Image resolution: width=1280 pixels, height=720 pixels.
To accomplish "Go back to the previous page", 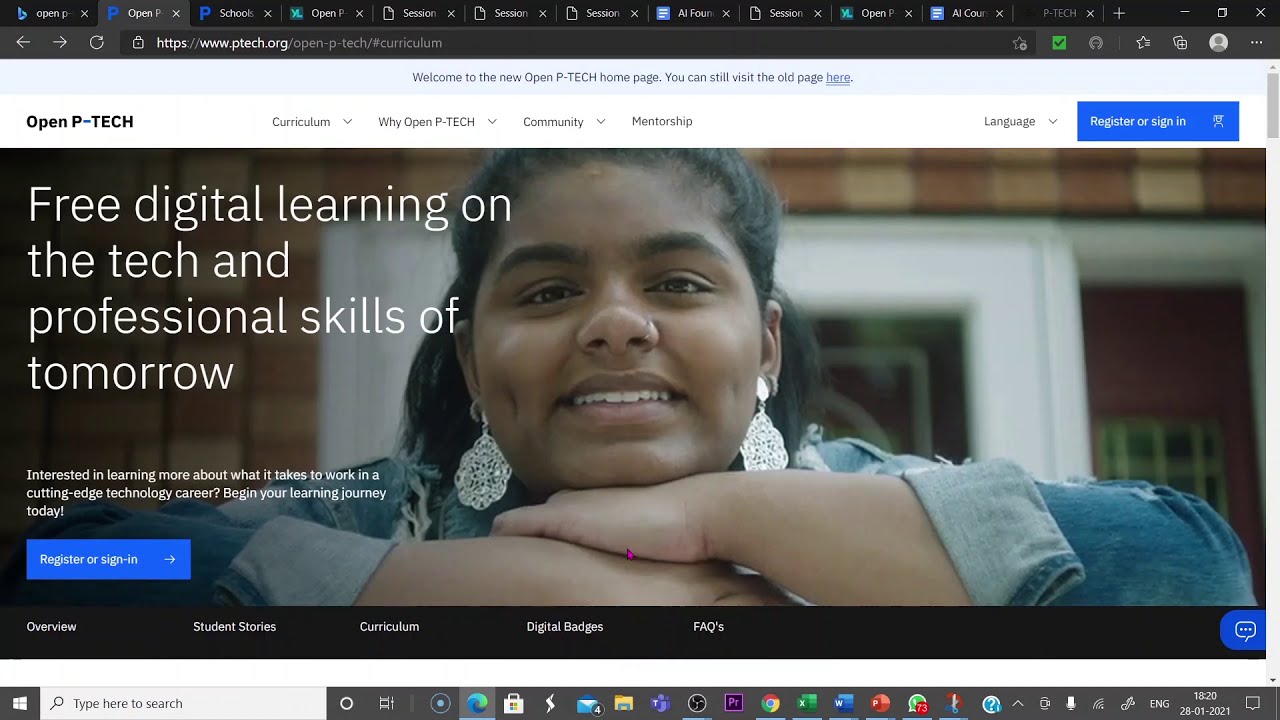I will (x=23, y=43).
